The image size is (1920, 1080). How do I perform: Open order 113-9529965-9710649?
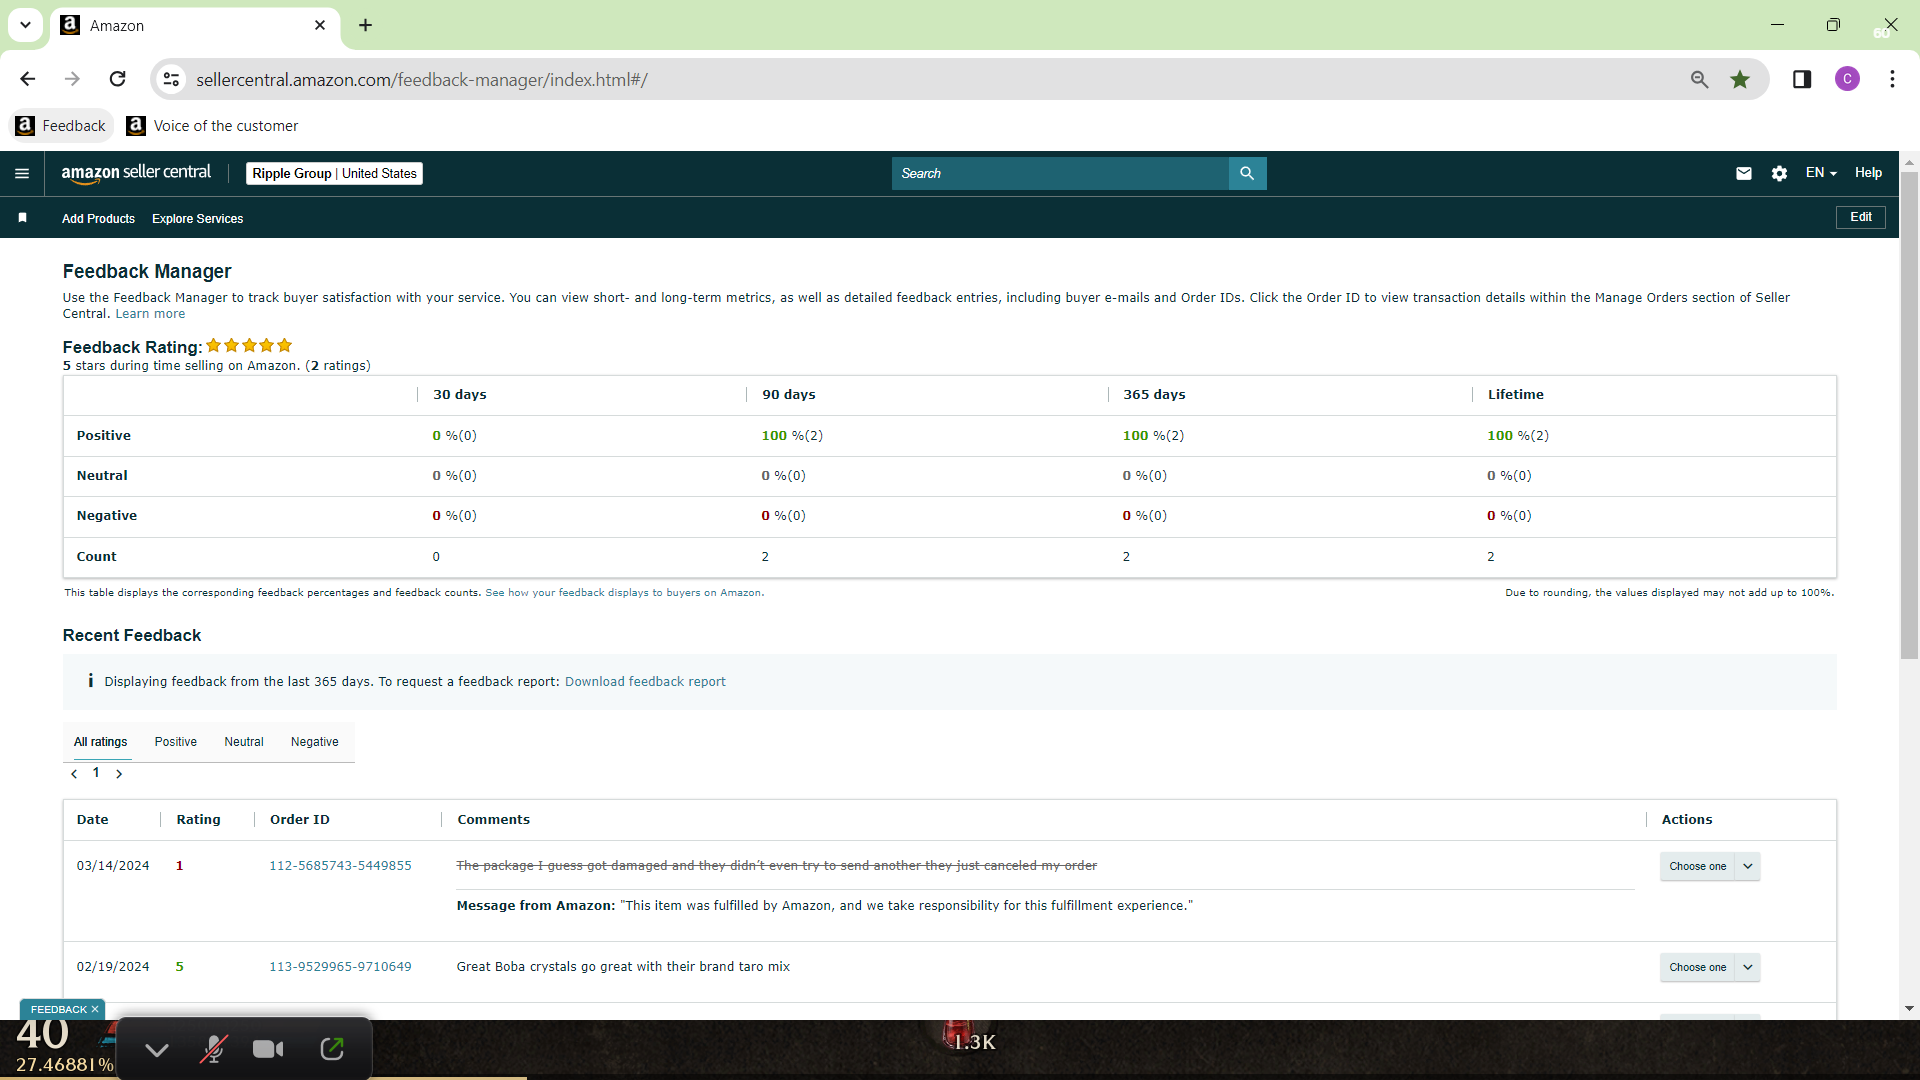point(340,967)
